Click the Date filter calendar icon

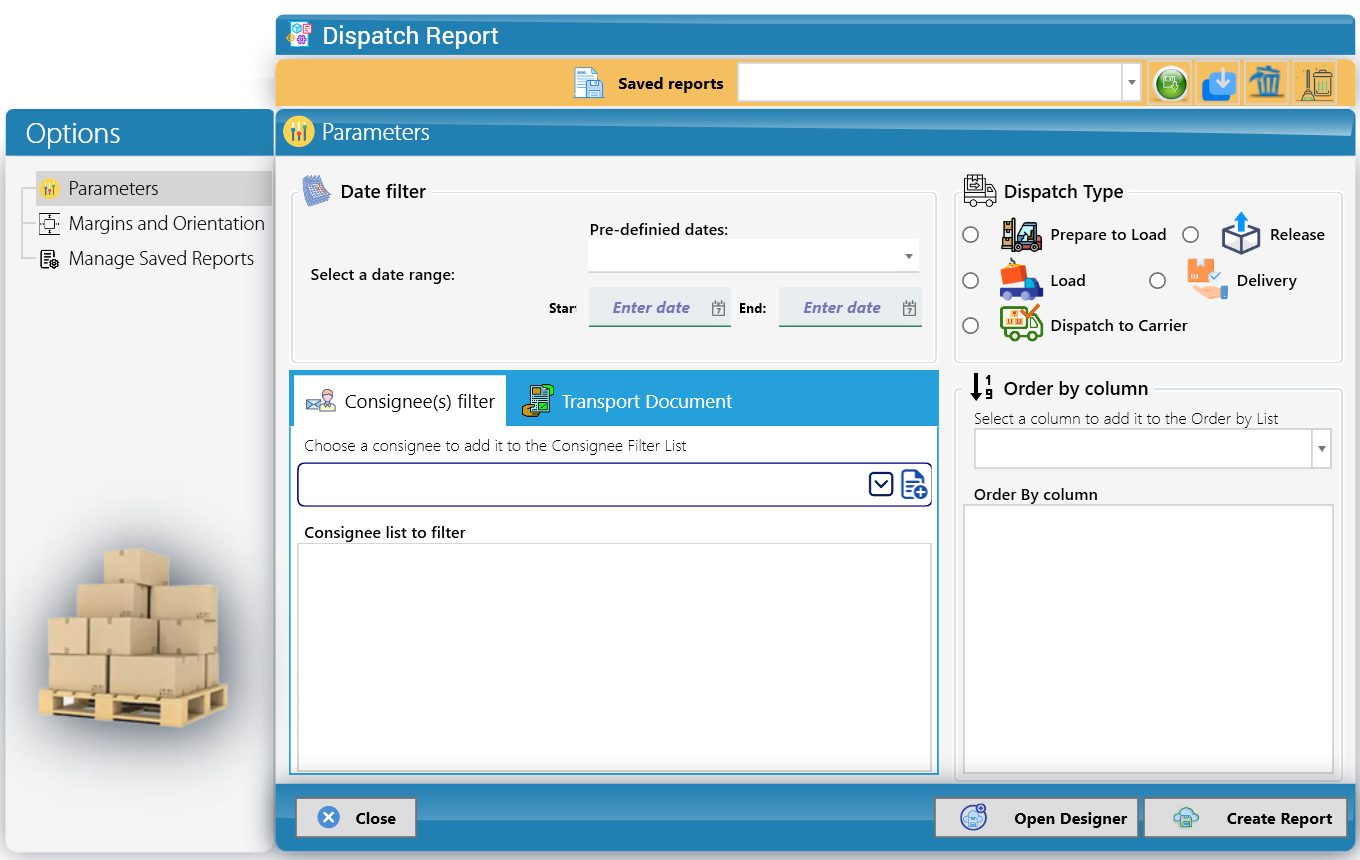tap(316, 190)
